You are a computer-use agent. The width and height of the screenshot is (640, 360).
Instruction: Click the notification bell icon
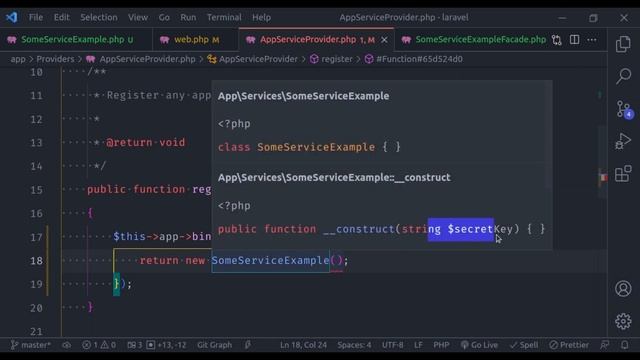(x=624, y=345)
